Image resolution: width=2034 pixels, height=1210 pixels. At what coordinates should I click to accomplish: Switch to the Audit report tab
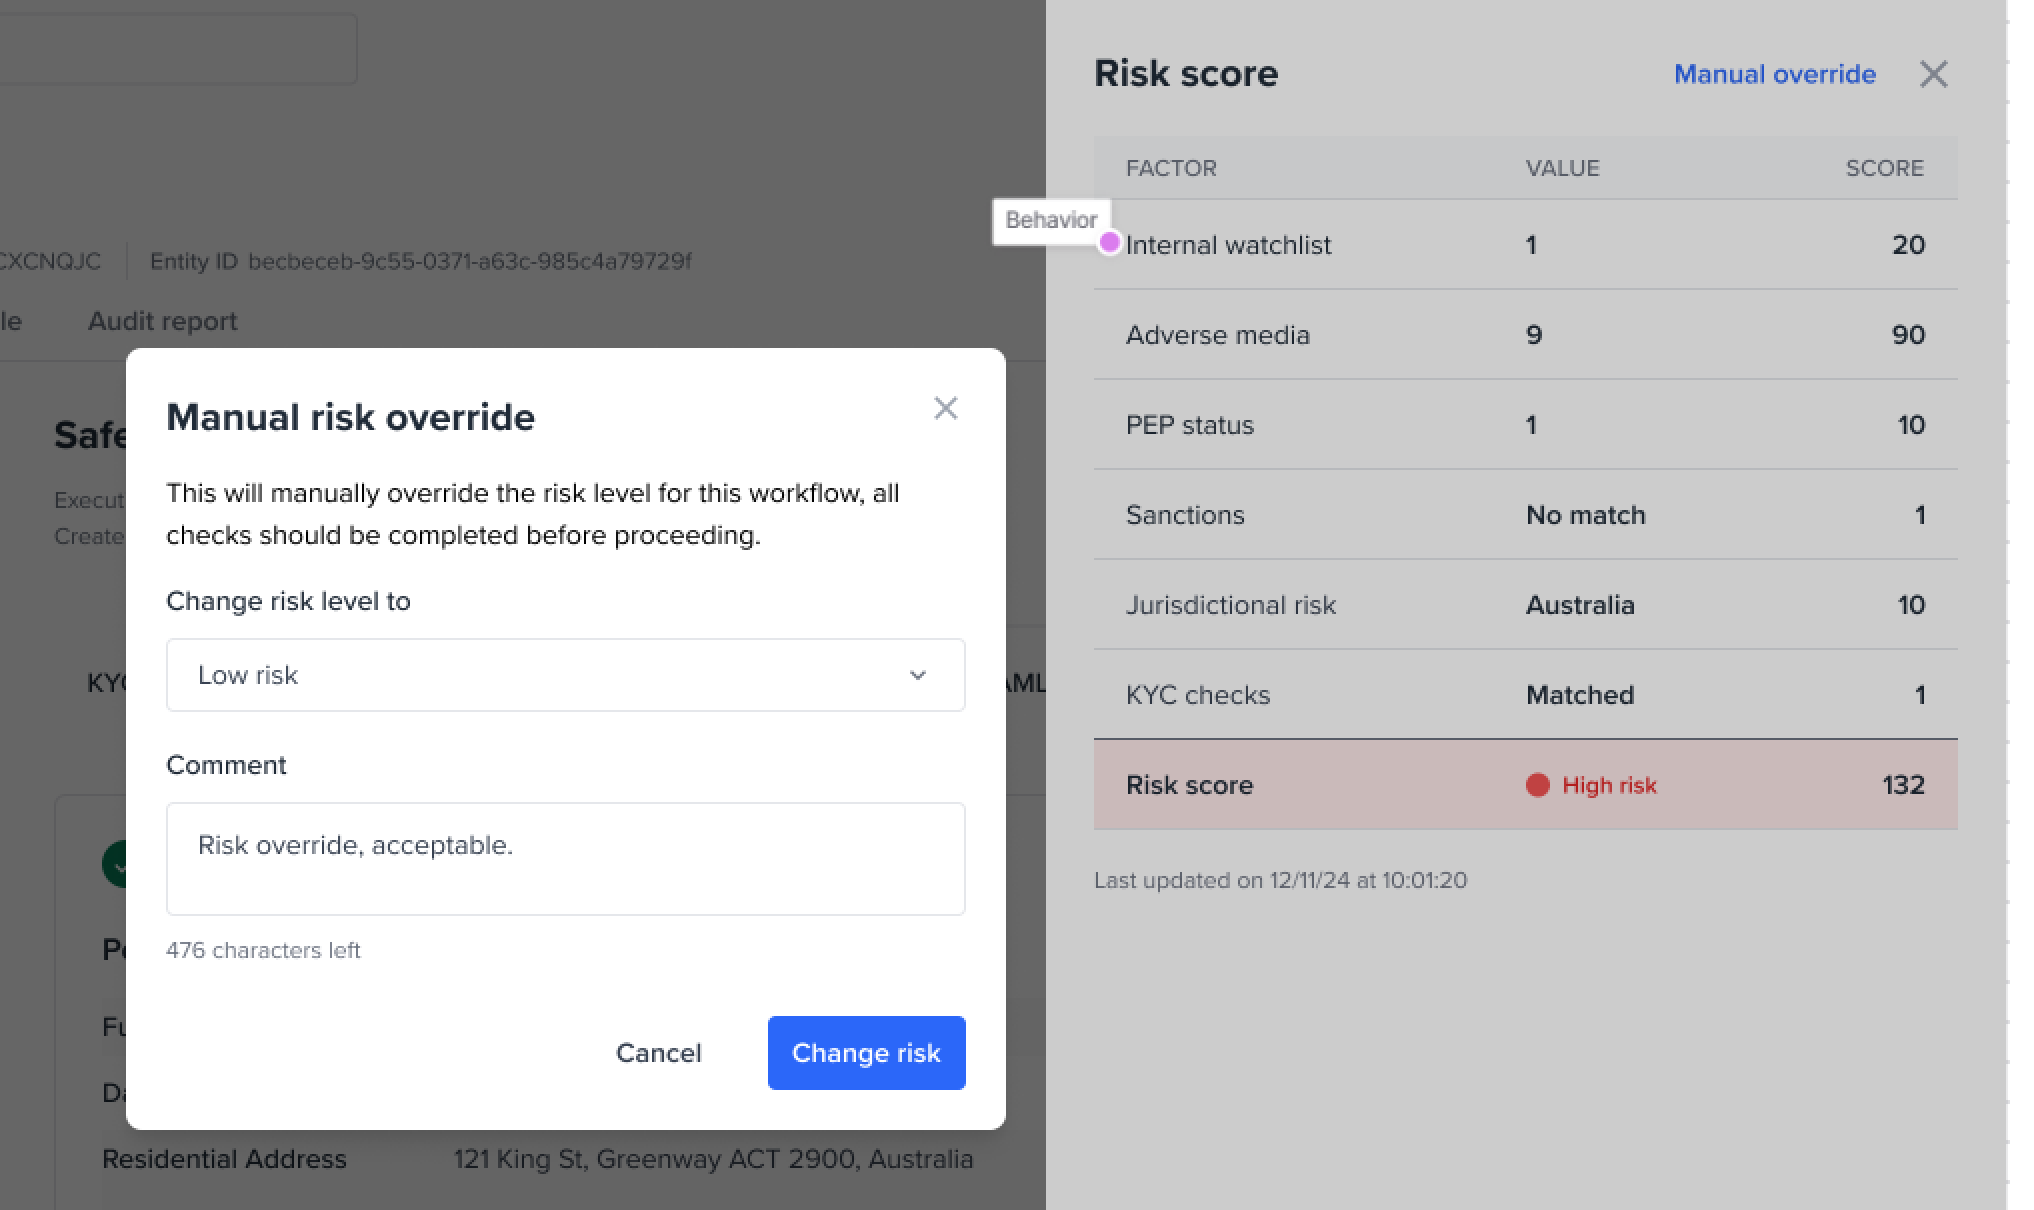click(162, 321)
